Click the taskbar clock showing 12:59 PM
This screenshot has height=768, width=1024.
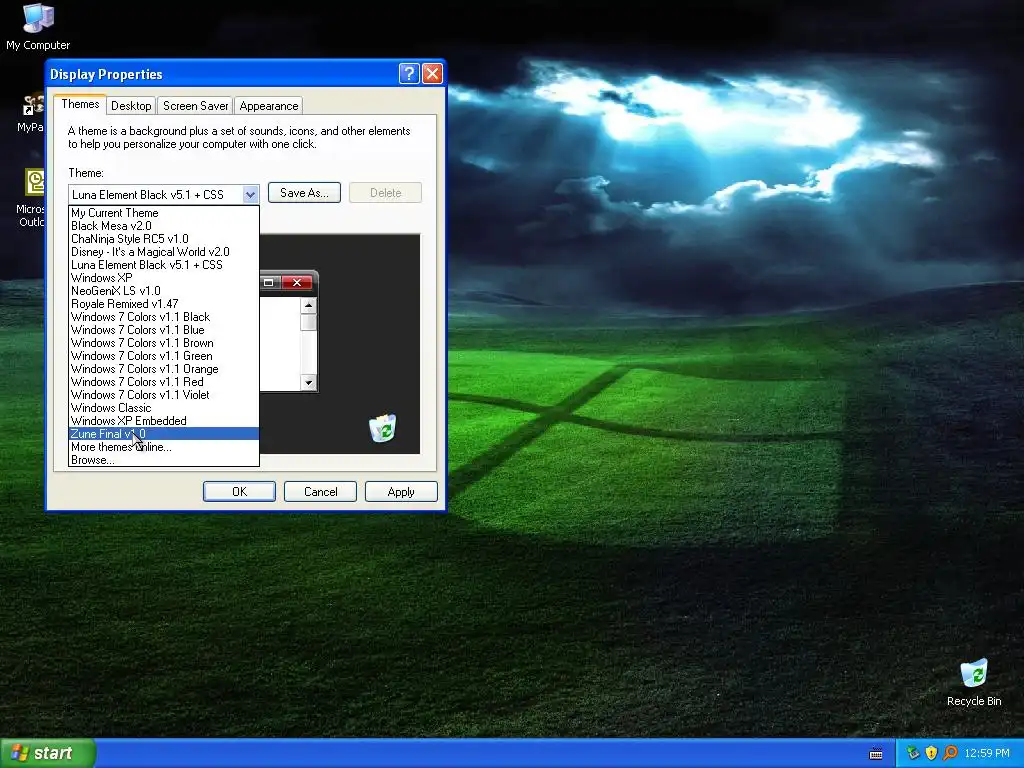click(987, 753)
